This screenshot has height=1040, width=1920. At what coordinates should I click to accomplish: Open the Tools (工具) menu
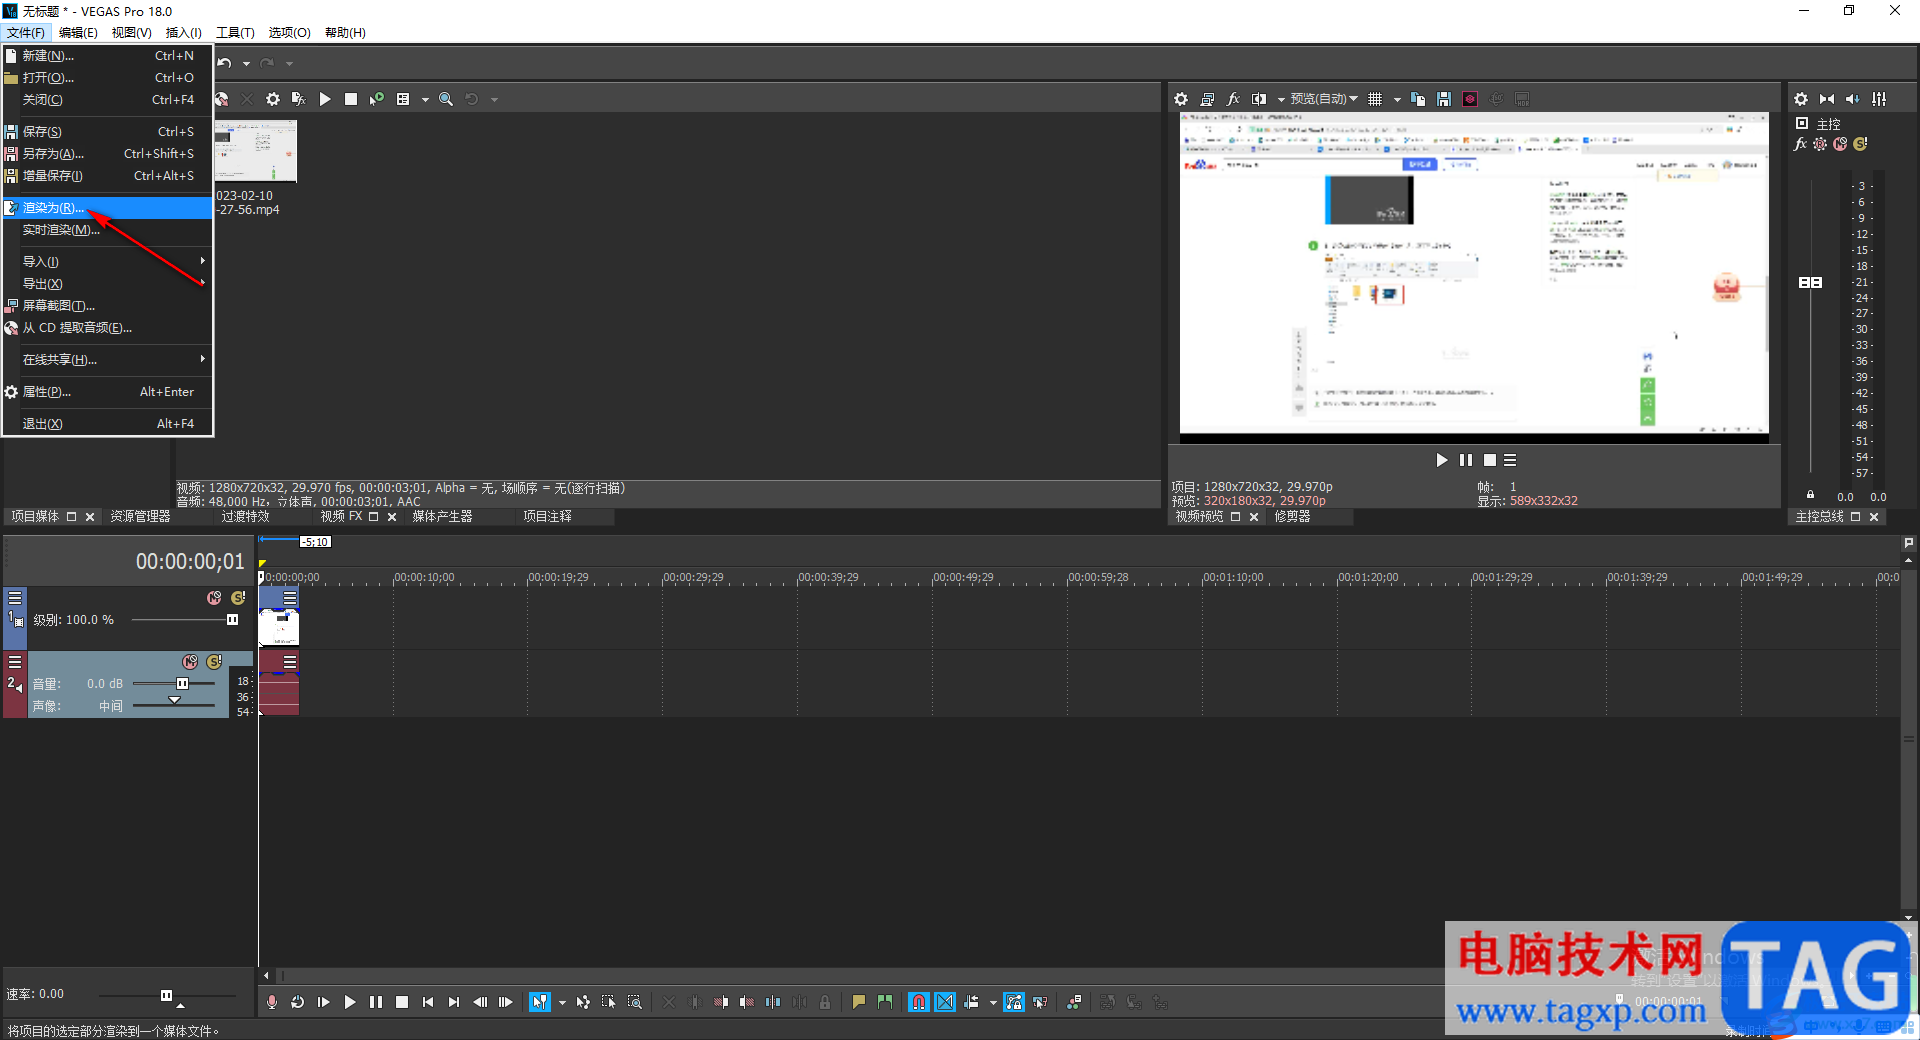235,32
